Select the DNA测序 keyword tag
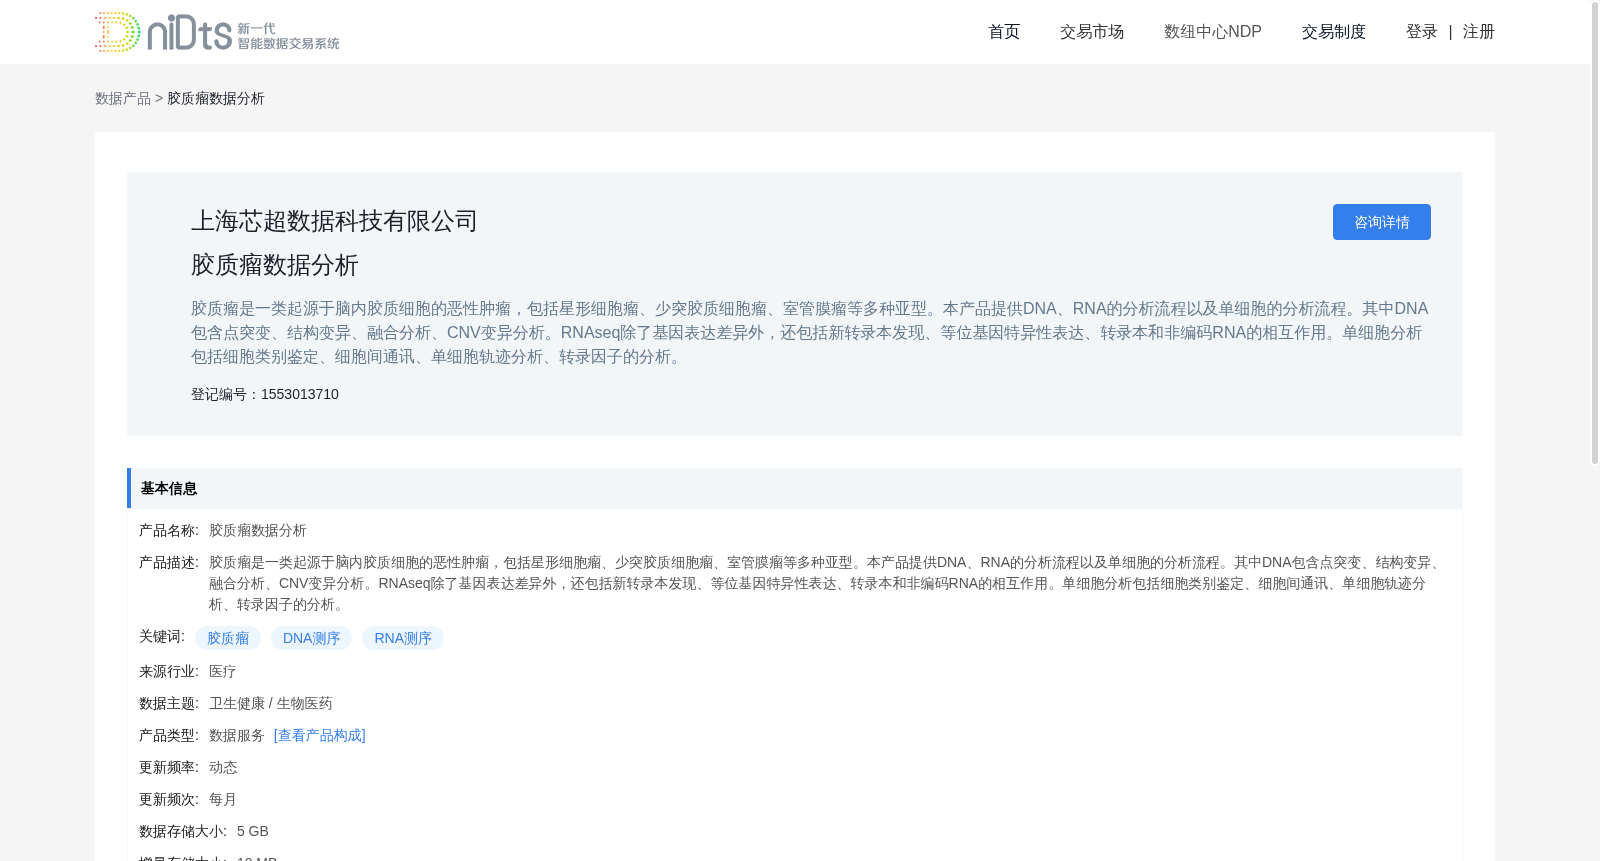The width and height of the screenshot is (1600, 861). point(311,638)
